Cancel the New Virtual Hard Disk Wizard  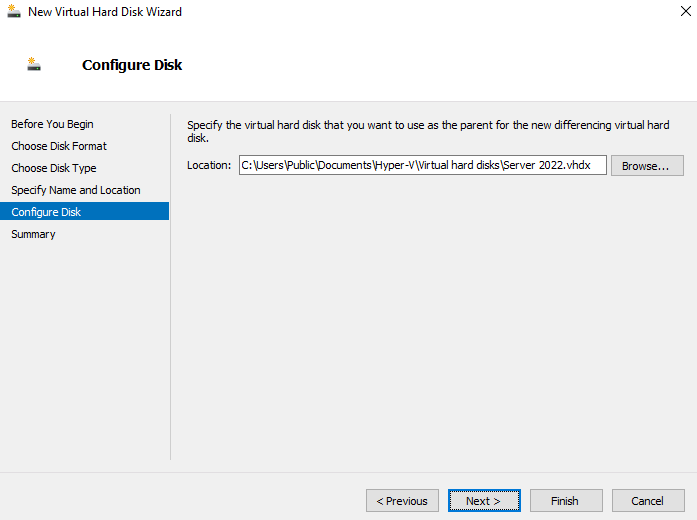coord(648,501)
